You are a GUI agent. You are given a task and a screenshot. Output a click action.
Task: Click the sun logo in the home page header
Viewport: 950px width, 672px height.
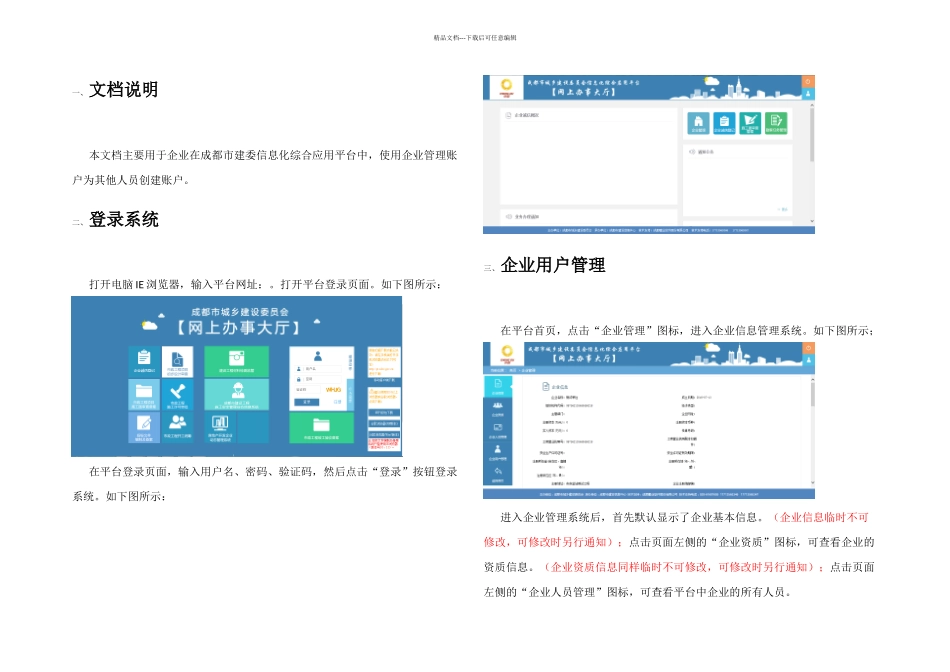(507, 87)
